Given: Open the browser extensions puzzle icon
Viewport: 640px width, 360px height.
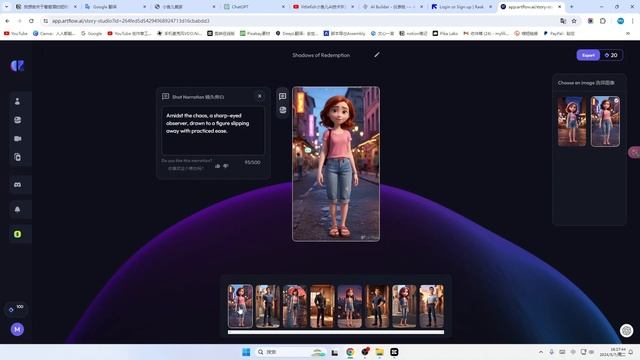Looking at the screenshot, I should 603,21.
